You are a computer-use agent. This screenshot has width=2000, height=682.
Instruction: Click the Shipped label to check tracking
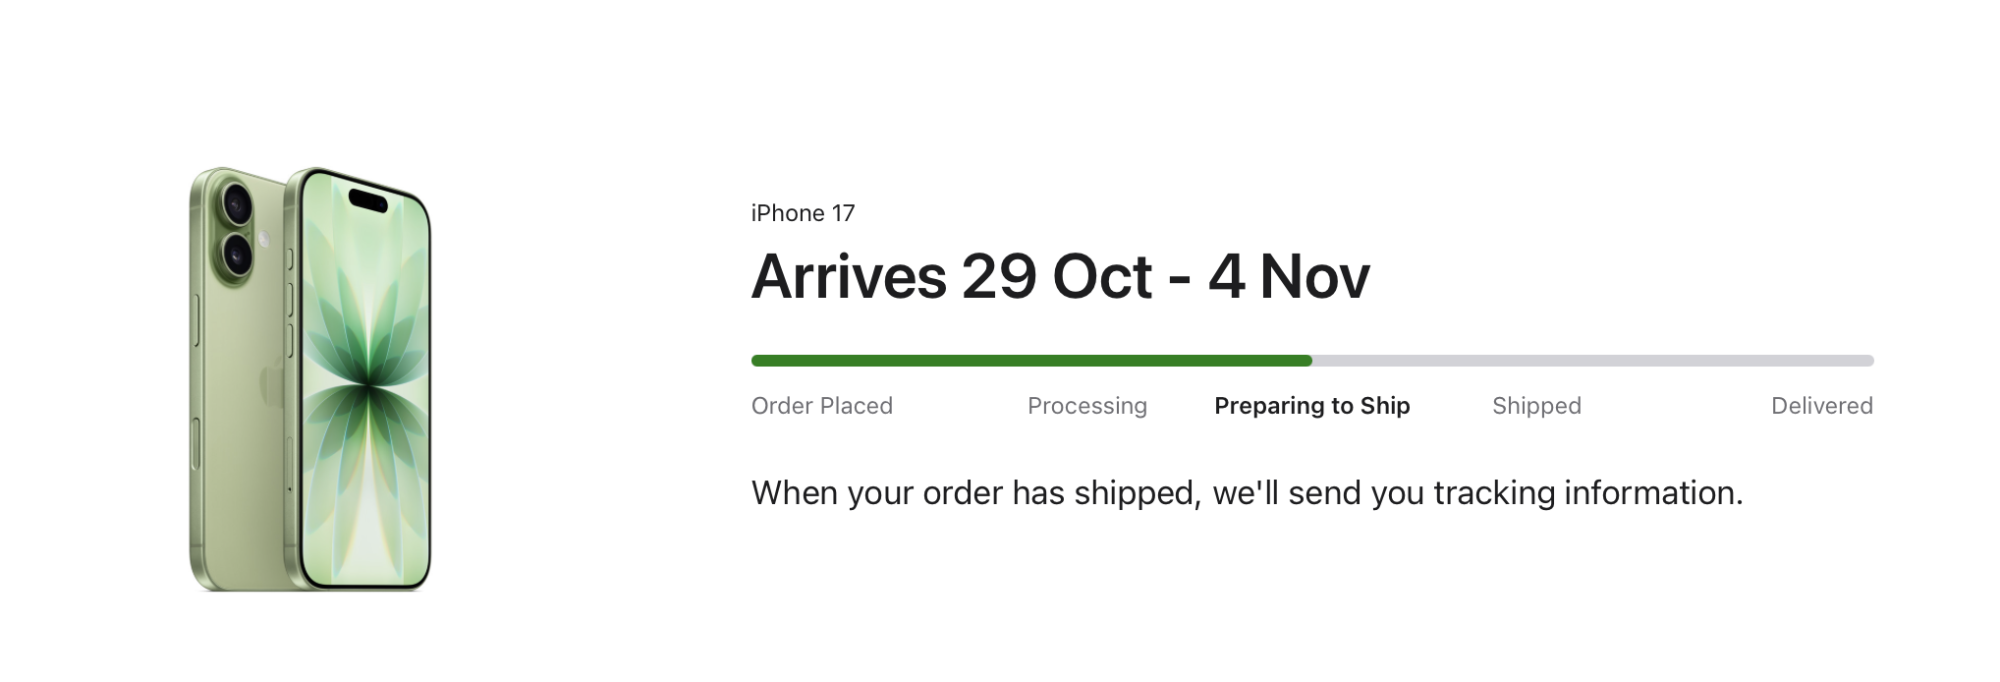[x=1536, y=406]
